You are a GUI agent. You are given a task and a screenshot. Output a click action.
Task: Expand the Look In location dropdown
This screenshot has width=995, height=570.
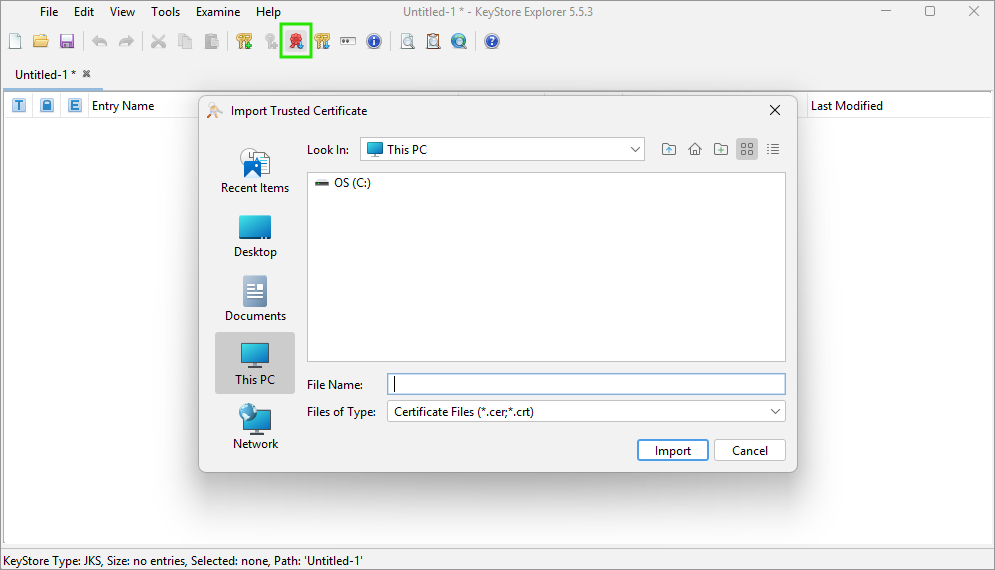coord(636,149)
